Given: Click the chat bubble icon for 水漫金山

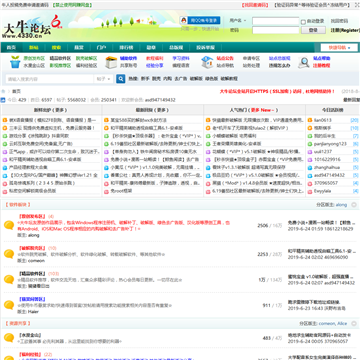Looking at the screenshot, I should [x=9, y=338].
